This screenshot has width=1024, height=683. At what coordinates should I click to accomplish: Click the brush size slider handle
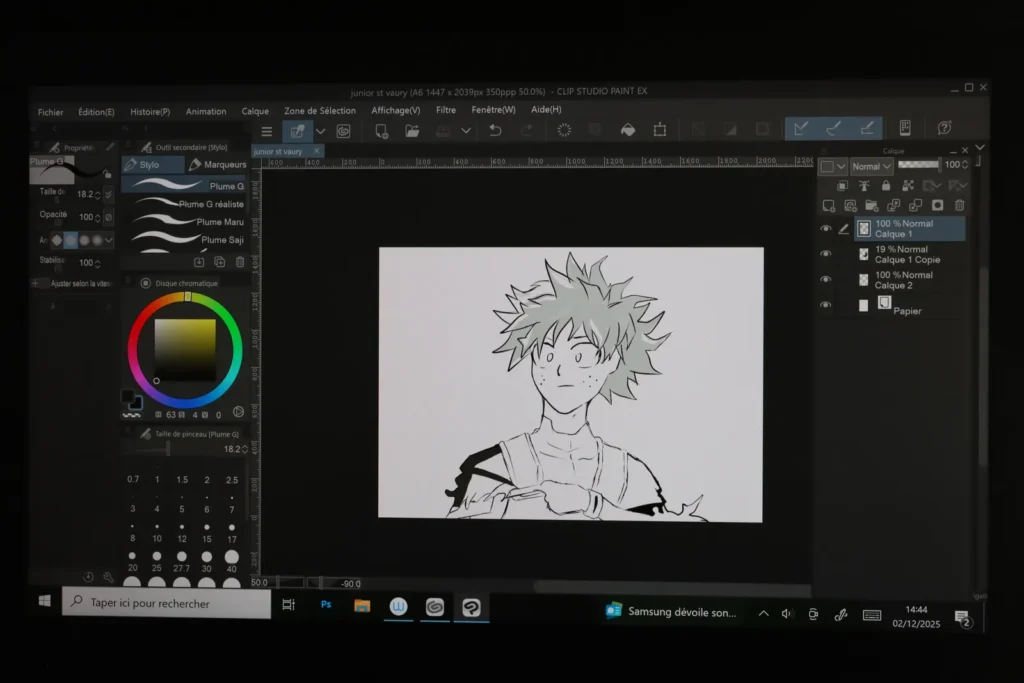click(x=168, y=449)
